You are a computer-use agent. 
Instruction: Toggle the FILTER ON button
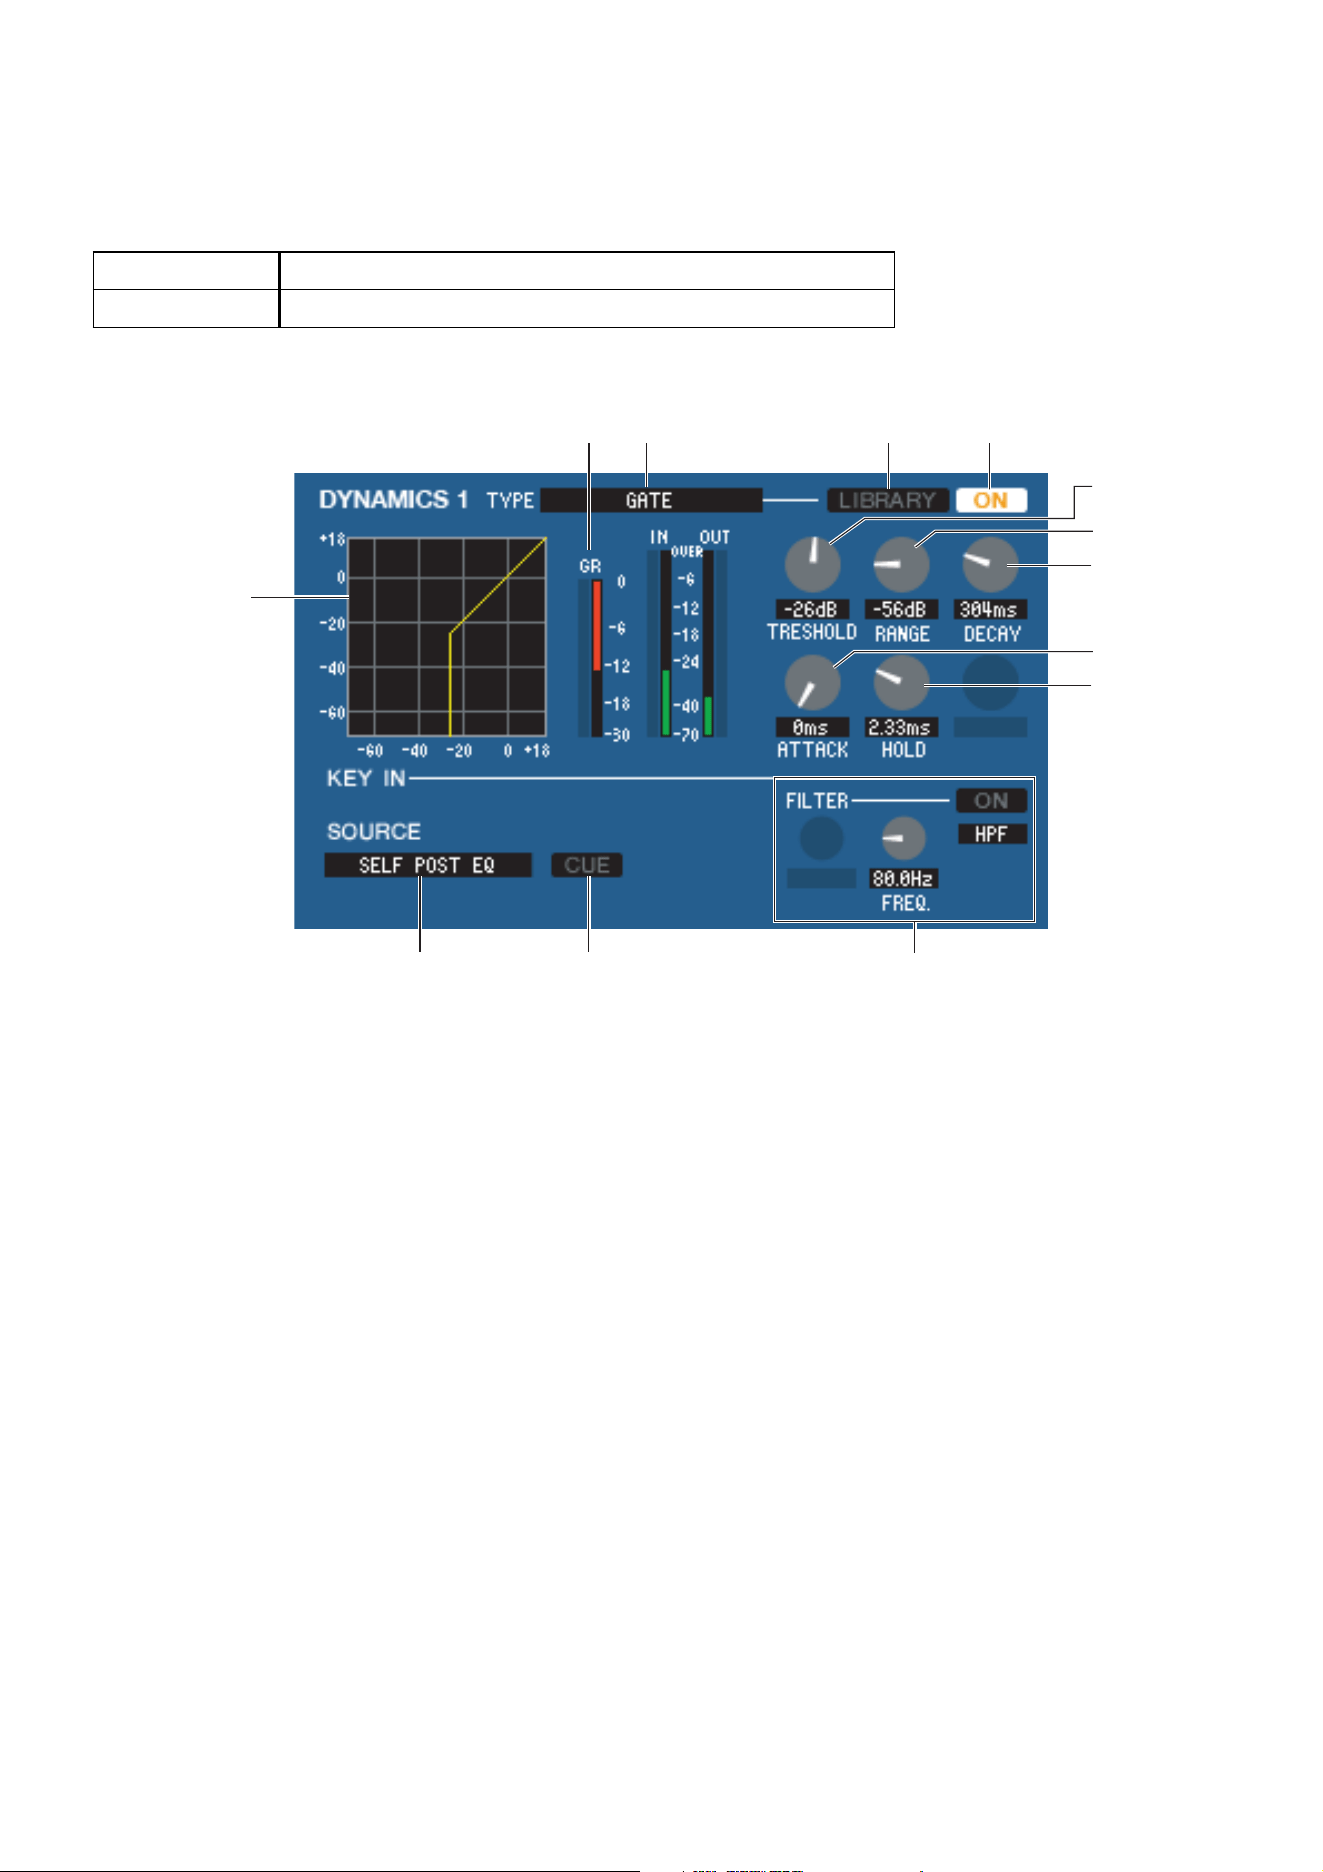click(x=991, y=800)
